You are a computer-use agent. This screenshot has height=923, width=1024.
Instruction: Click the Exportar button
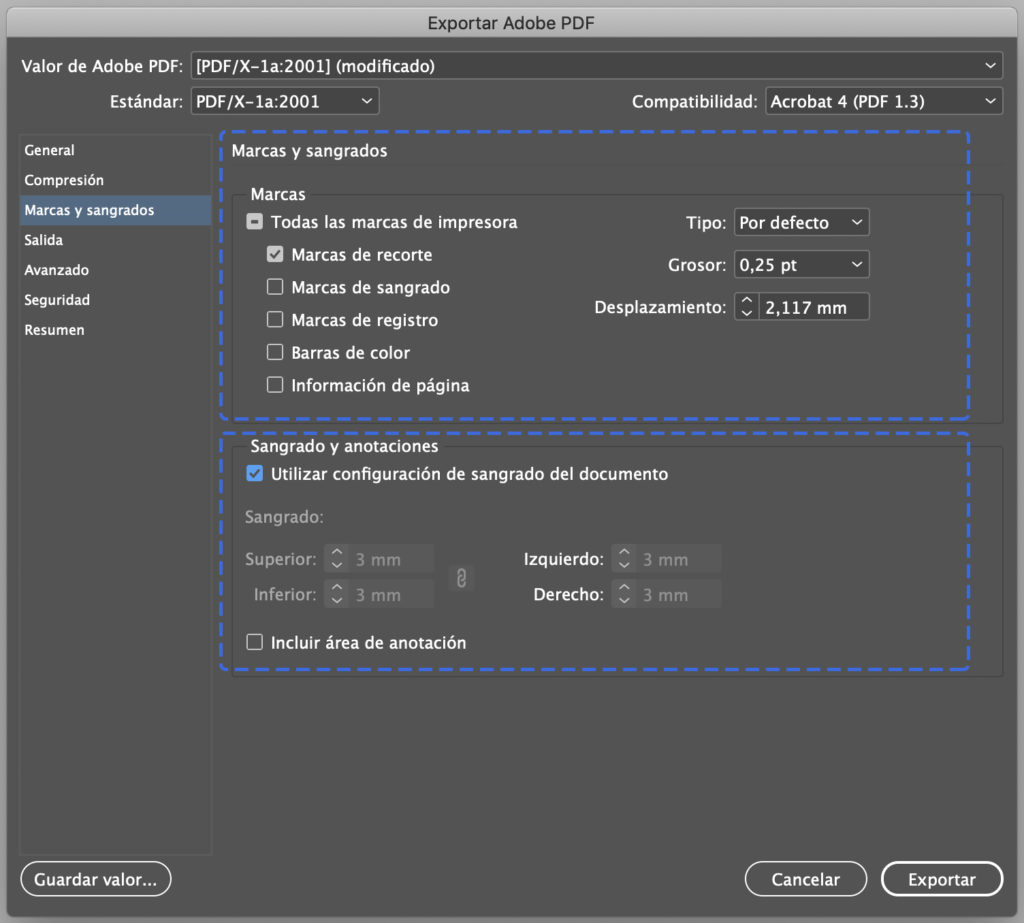942,879
